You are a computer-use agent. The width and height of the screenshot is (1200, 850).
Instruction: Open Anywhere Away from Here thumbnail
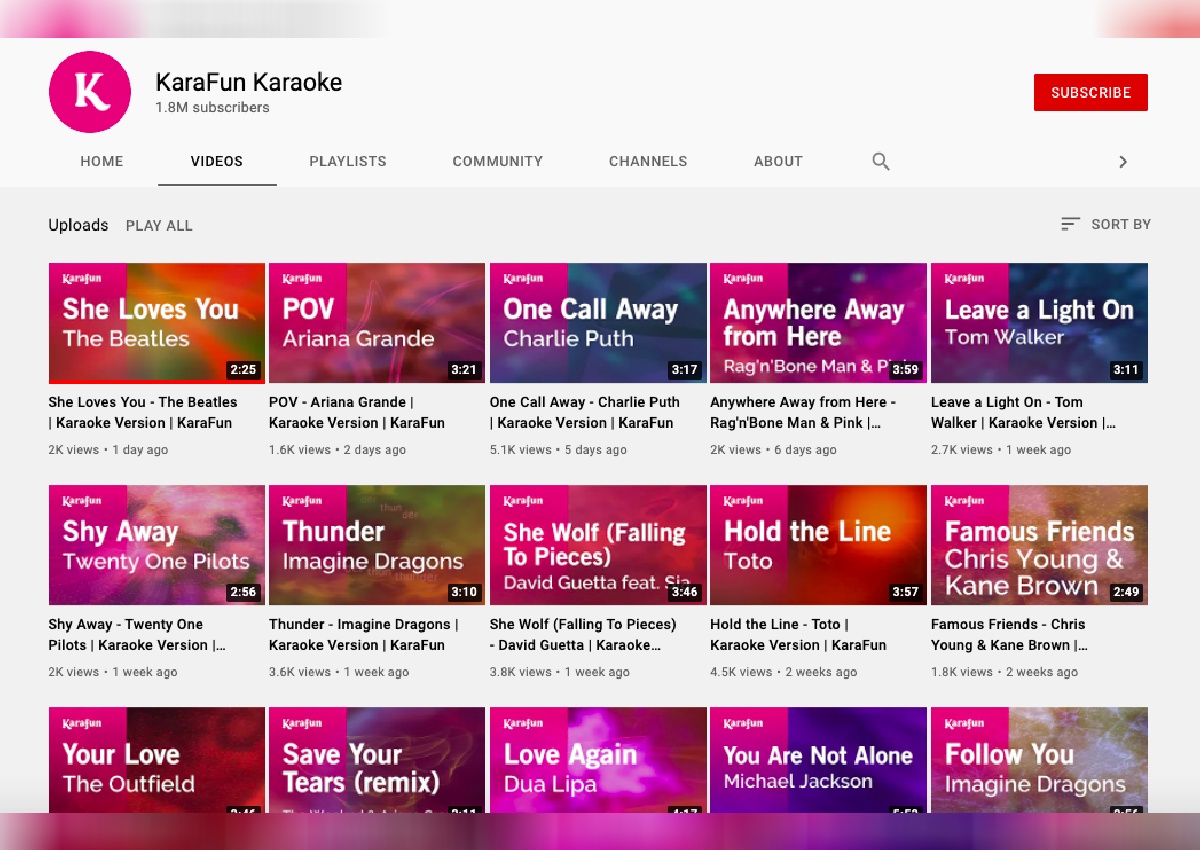pos(818,323)
